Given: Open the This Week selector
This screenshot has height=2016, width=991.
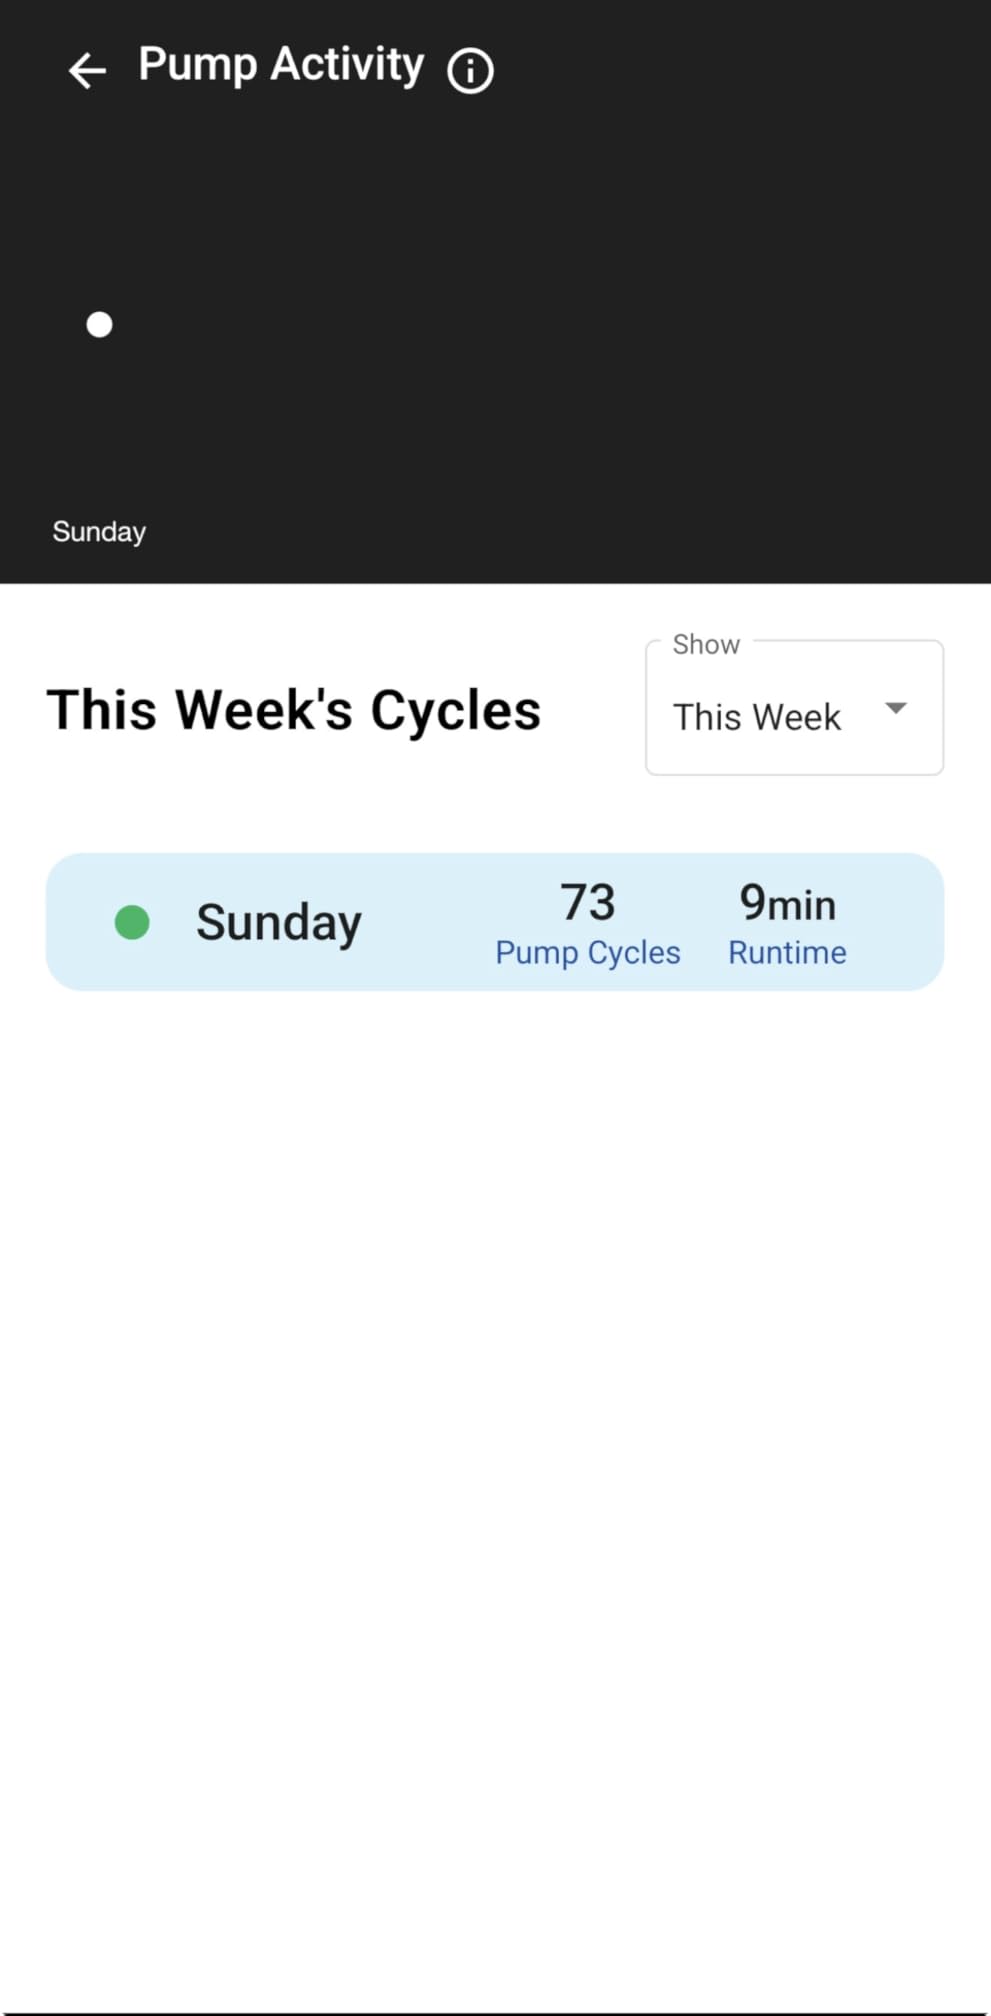Looking at the screenshot, I should 794,708.
